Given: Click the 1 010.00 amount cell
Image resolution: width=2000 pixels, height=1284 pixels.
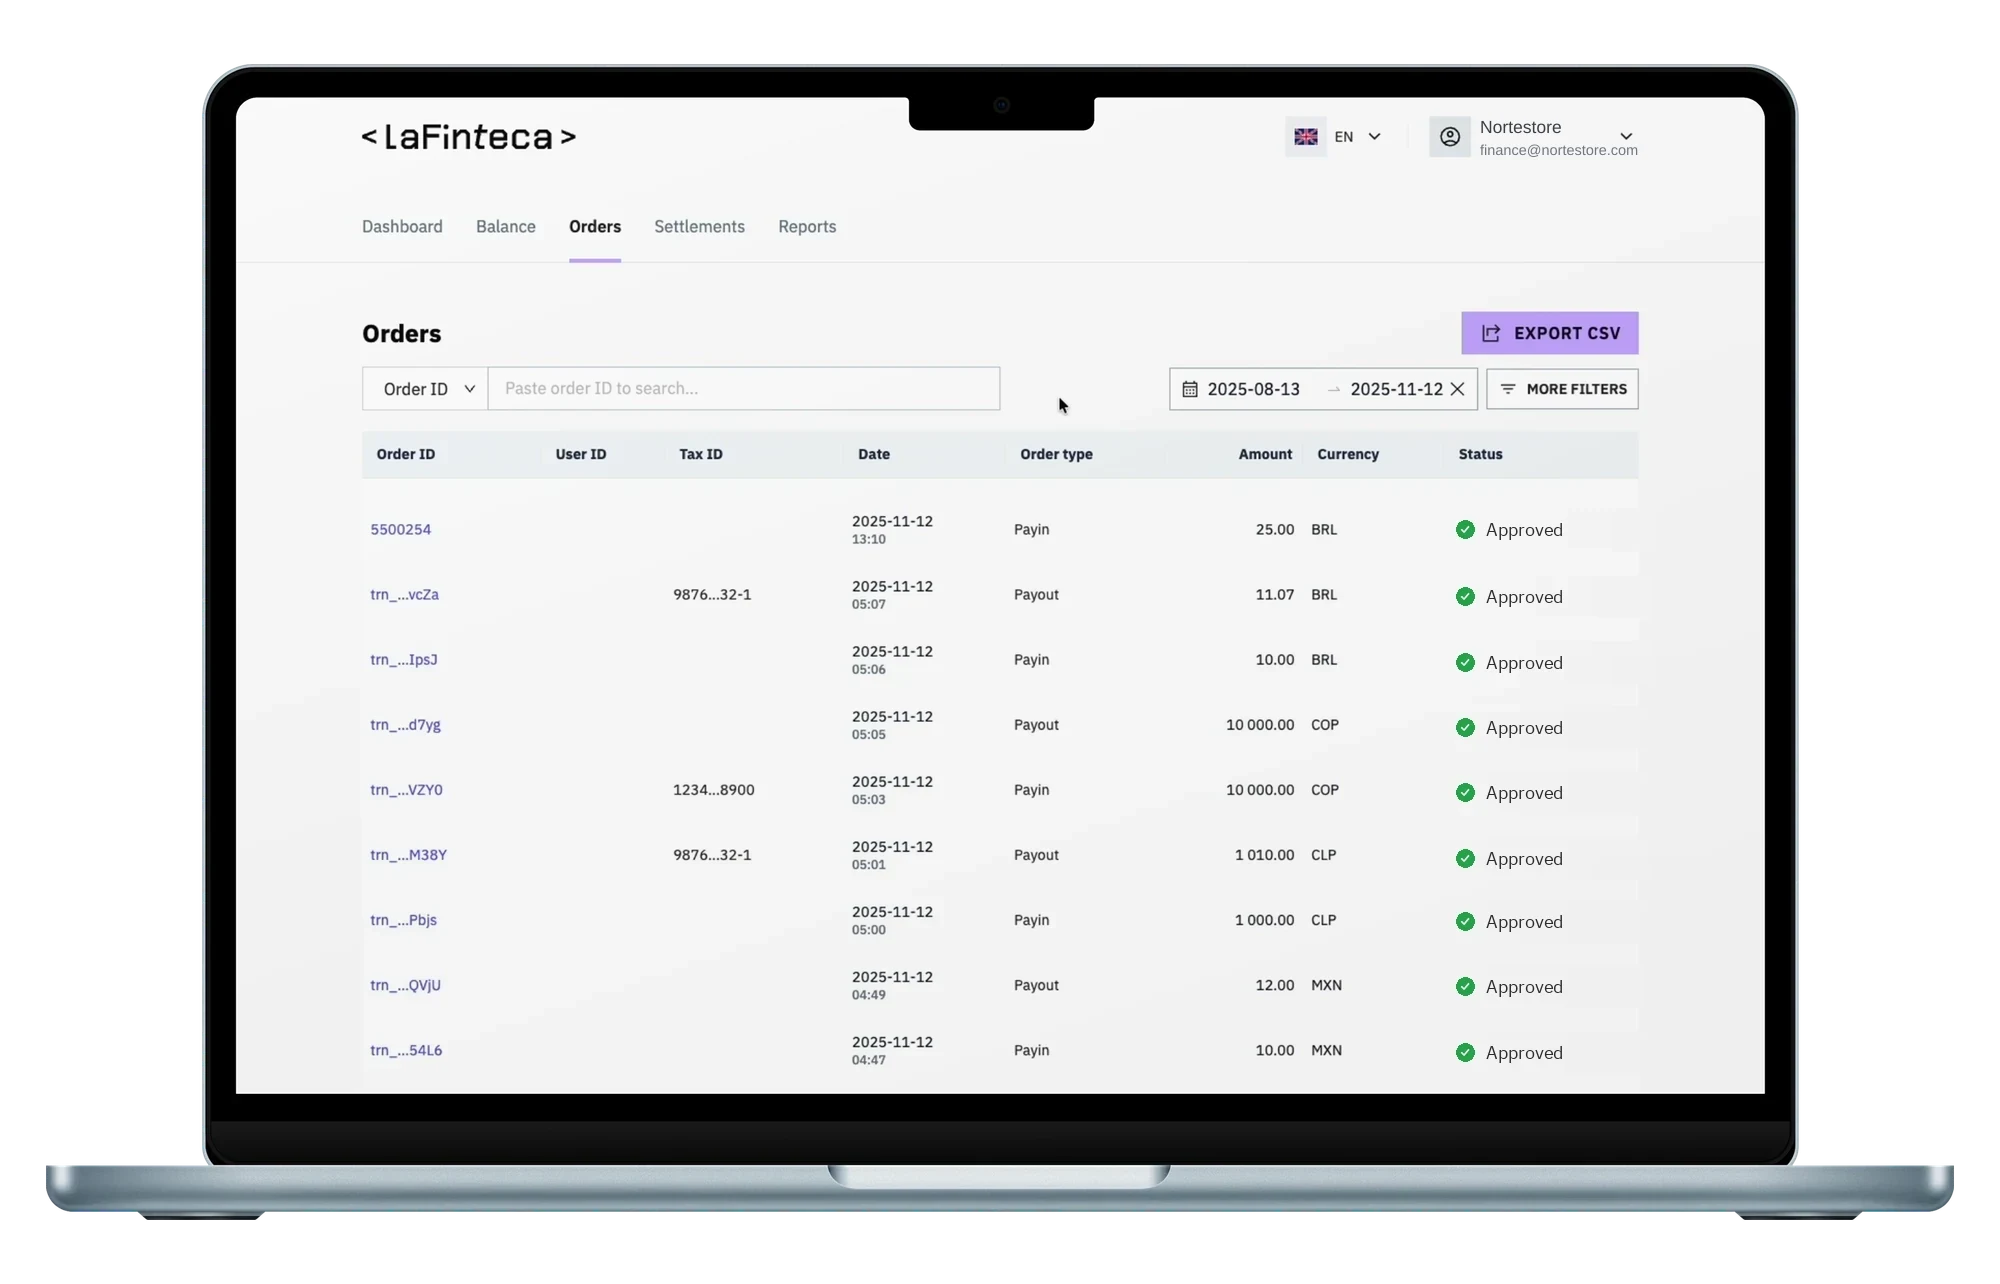Looking at the screenshot, I should tap(1264, 855).
